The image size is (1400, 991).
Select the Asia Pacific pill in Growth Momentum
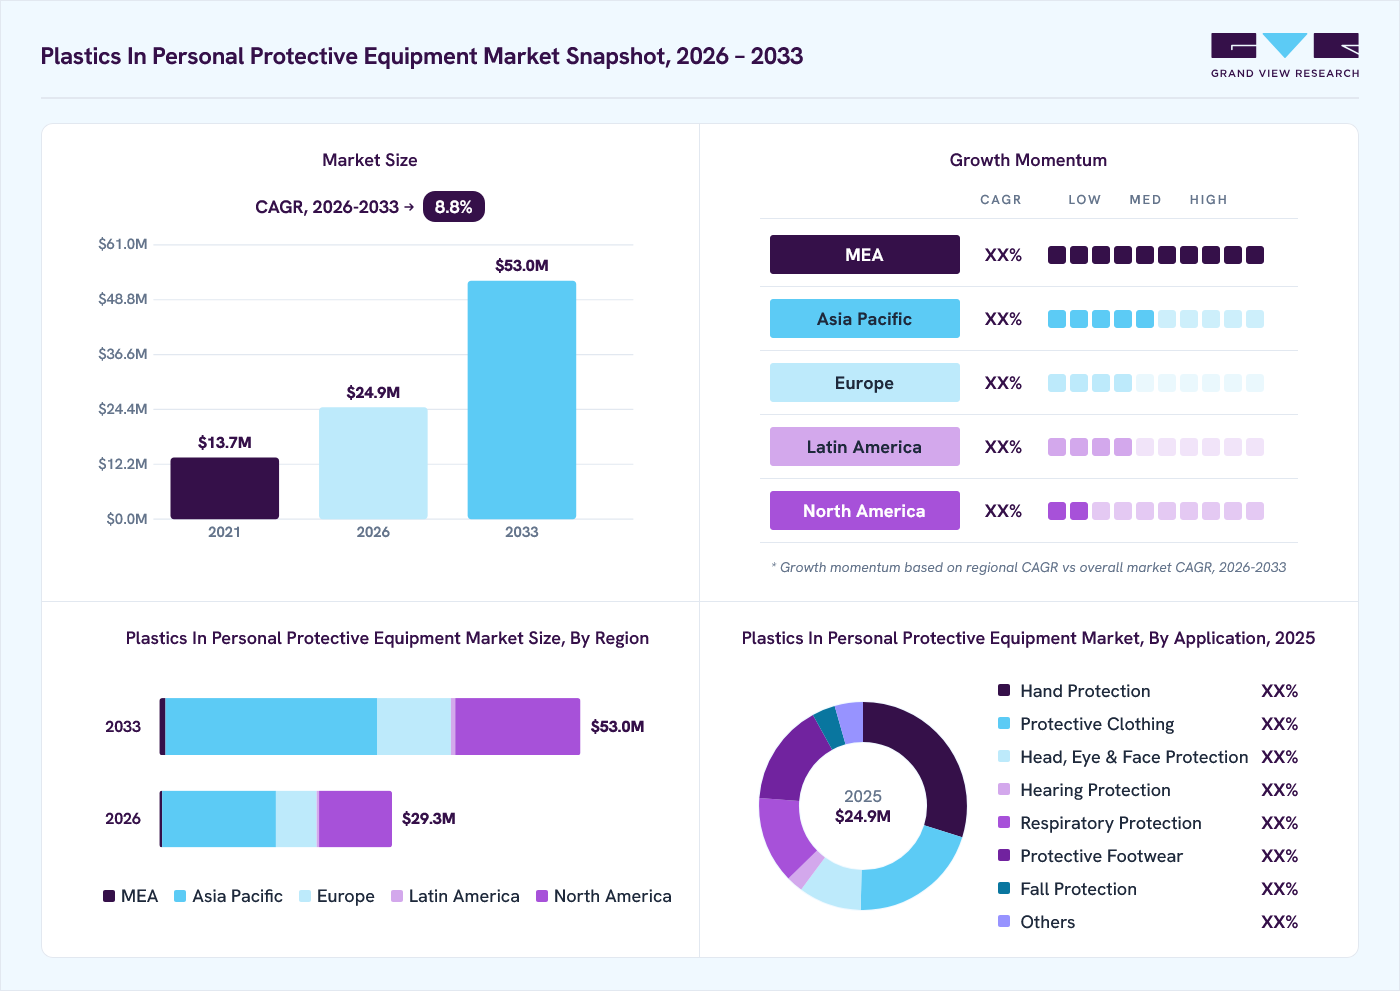click(x=865, y=319)
